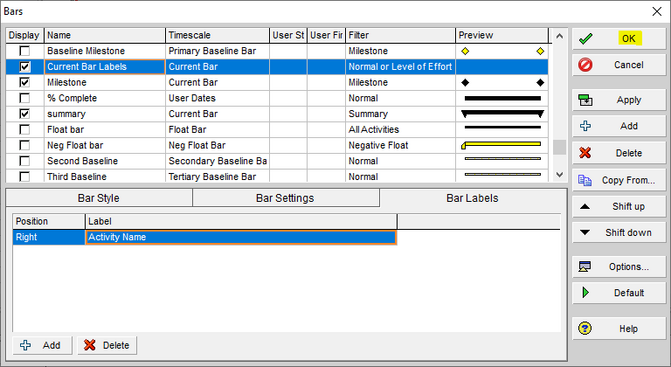This screenshot has height=367, width=671.
Task: Click the red X icon beside Copy From
Action: [585, 153]
